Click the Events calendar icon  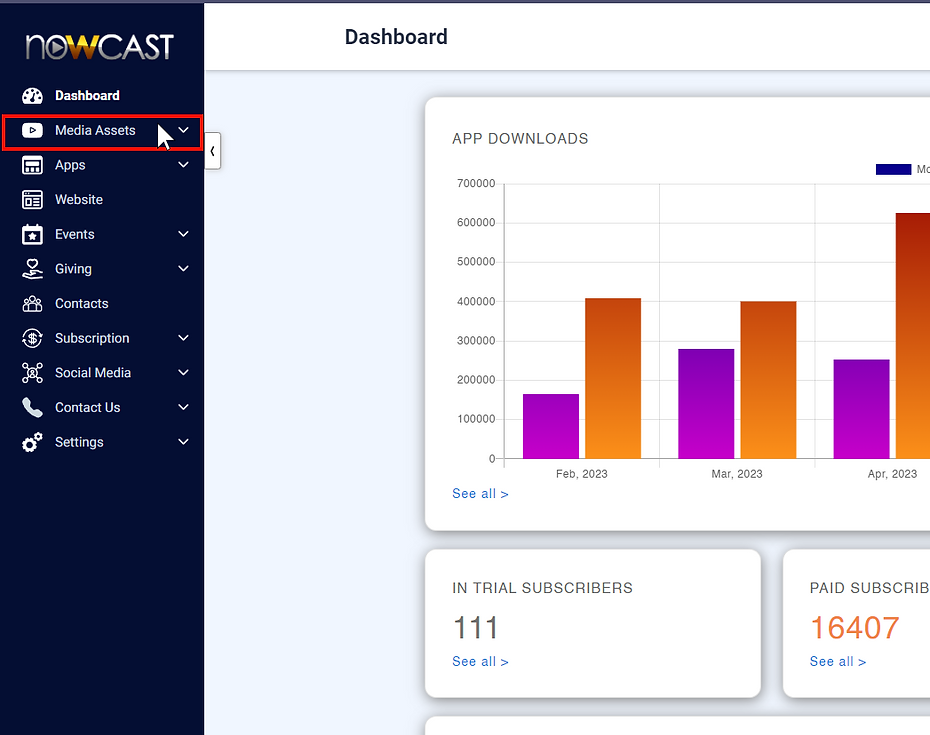pos(33,234)
